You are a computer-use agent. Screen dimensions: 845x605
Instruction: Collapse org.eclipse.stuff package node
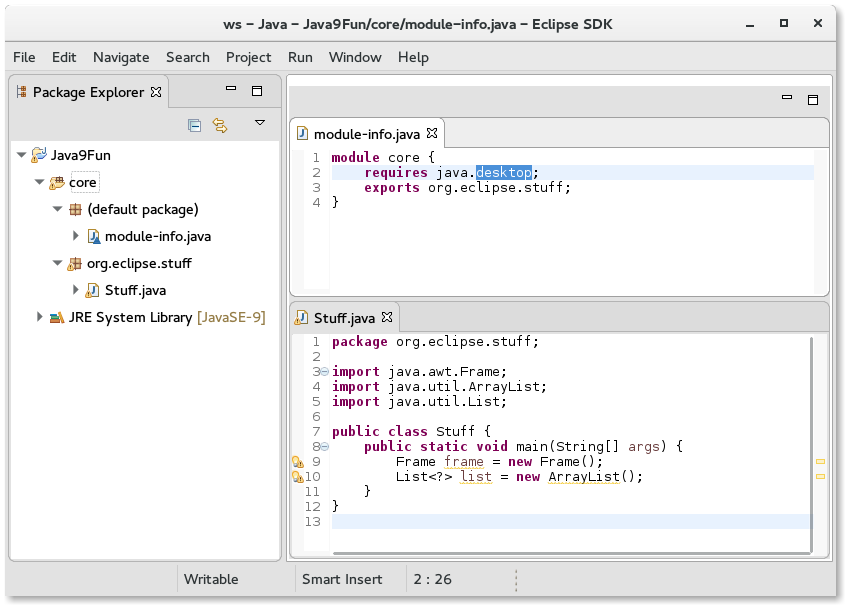point(57,263)
